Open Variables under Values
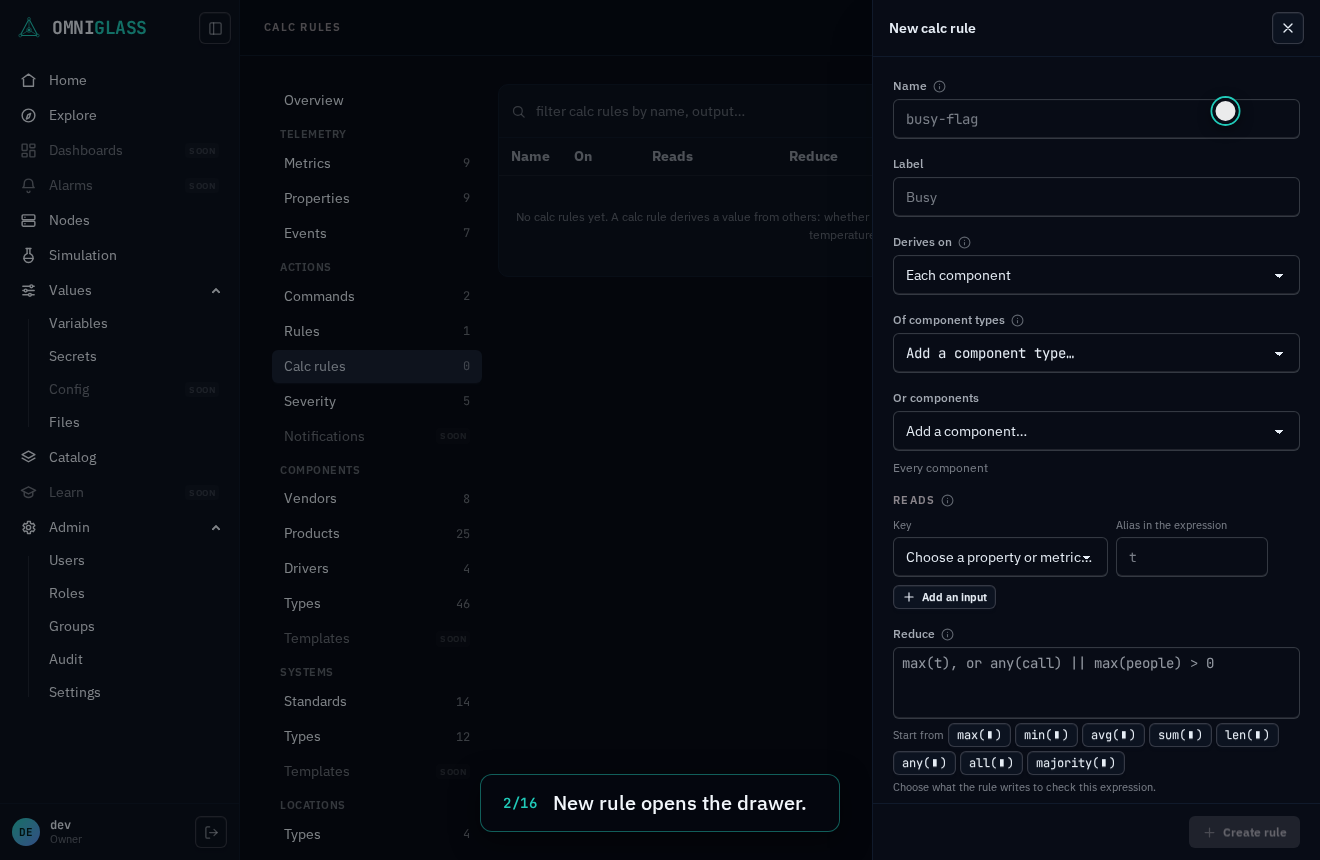The height and width of the screenshot is (860, 1320). pyautogui.click(x=78, y=323)
